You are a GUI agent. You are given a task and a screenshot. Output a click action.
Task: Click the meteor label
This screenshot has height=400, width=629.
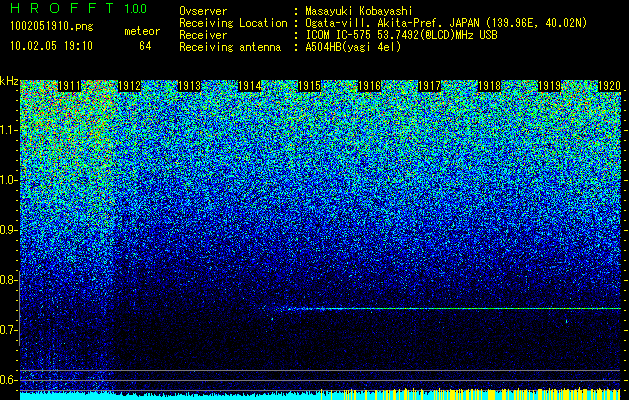[x=142, y=31]
